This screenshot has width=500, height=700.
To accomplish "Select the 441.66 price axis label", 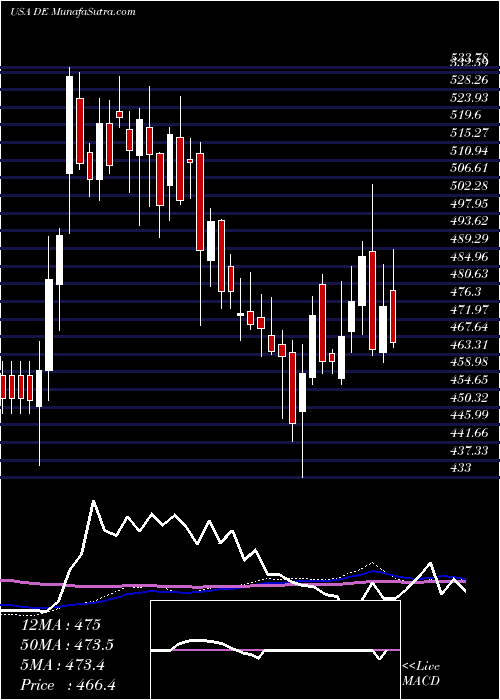I will (x=471, y=433).
